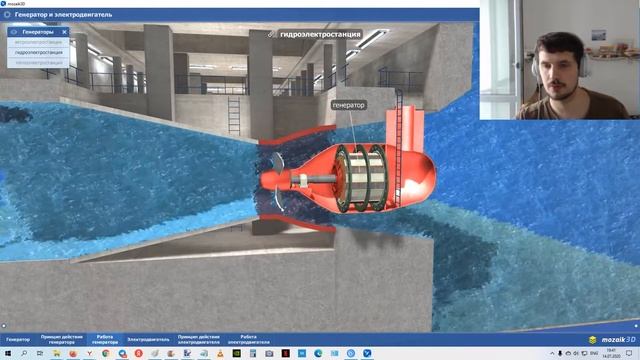This screenshot has width=640, height=360.
Task: Open the notification center icon
Action: [629, 353]
